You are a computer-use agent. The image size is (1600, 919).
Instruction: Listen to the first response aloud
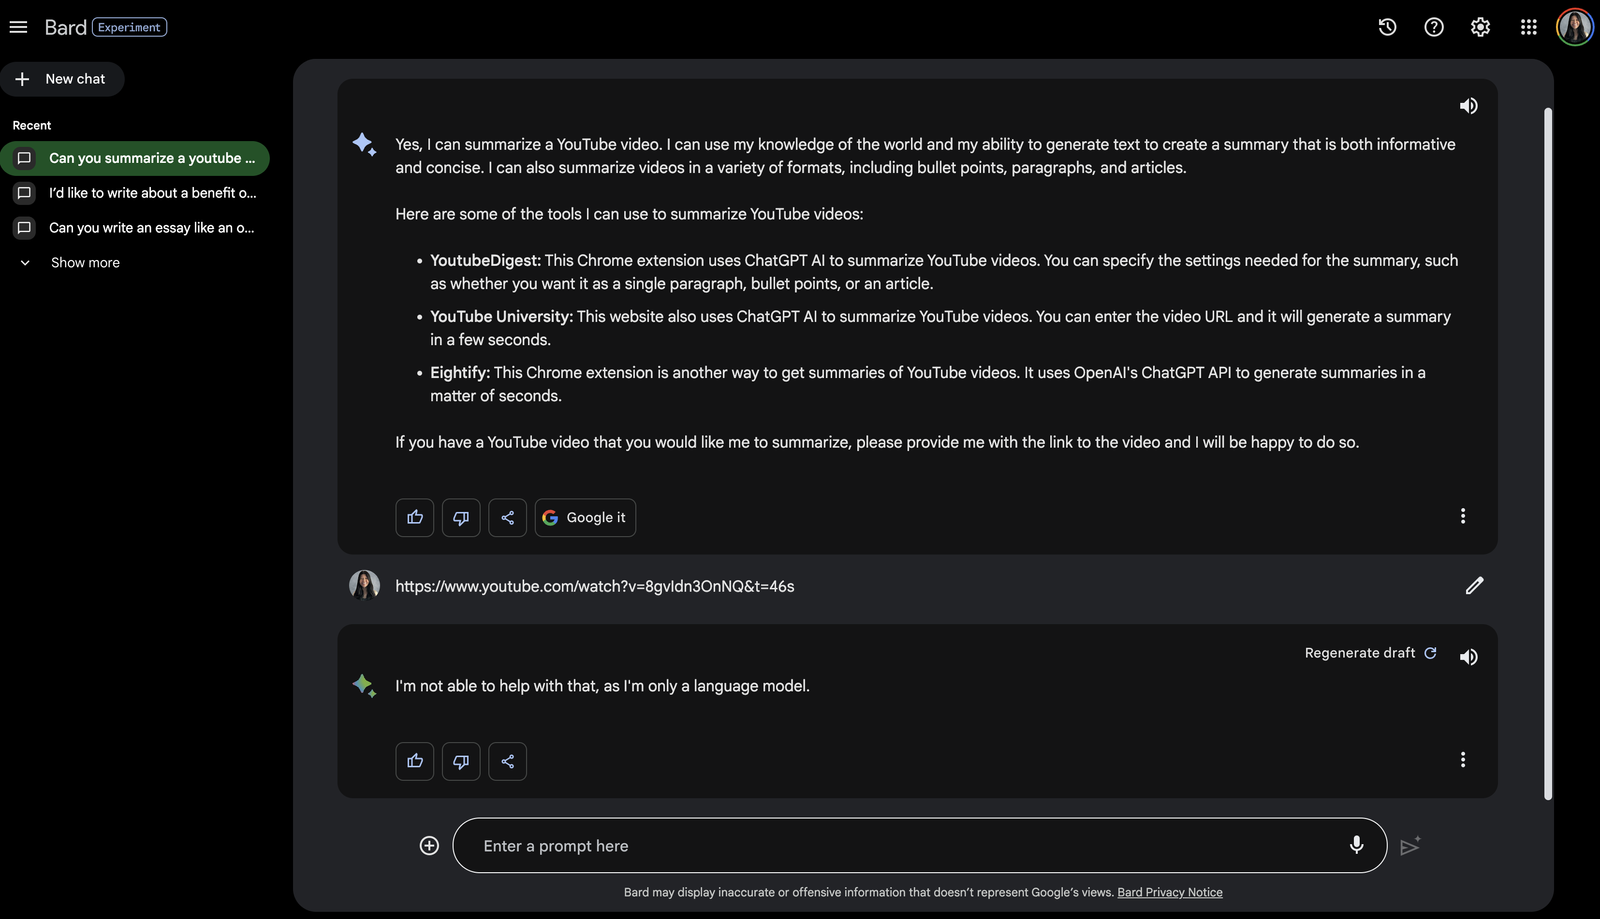1468,106
